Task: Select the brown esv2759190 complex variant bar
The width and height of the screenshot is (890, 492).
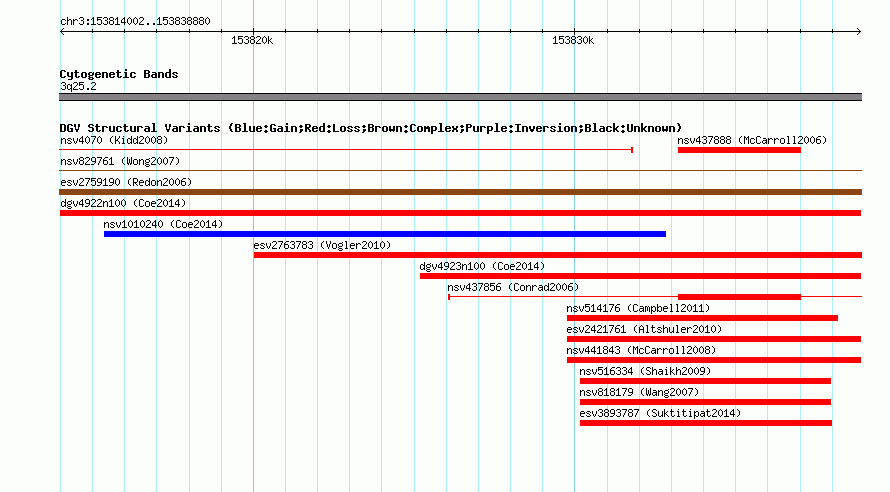Action: click(x=460, y=192)
